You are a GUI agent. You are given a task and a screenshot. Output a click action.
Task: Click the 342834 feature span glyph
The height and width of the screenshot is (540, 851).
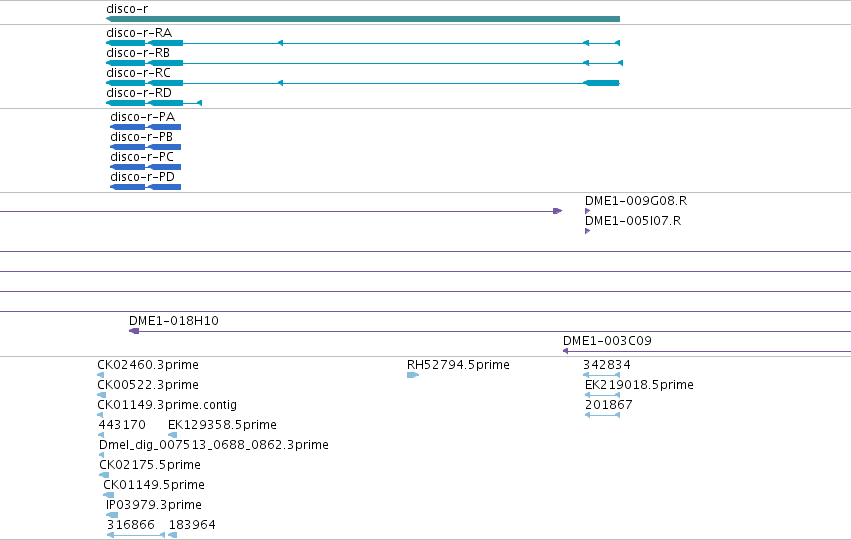[x=601, y=375]
